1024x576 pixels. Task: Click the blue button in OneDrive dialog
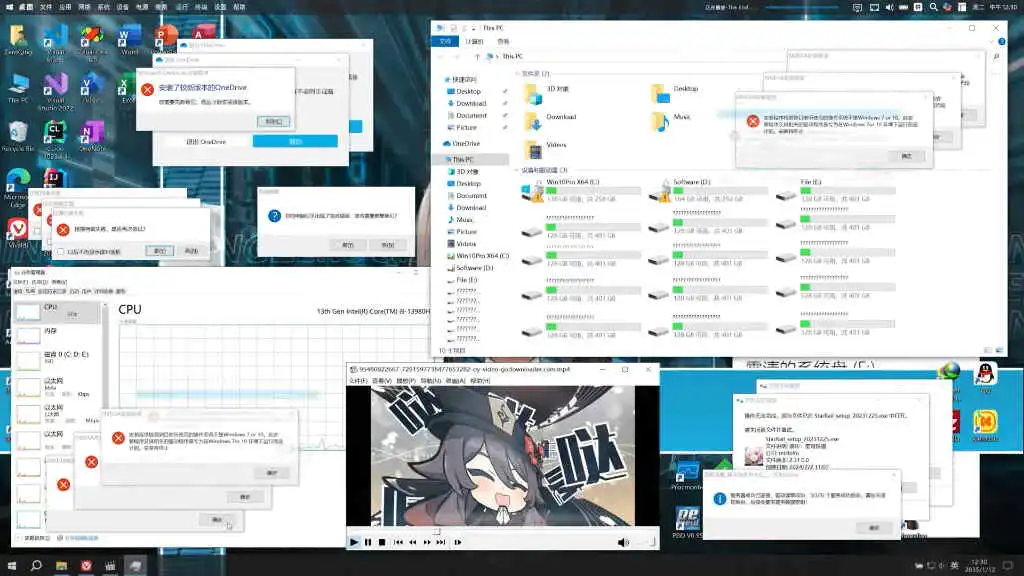click(295, 142)
